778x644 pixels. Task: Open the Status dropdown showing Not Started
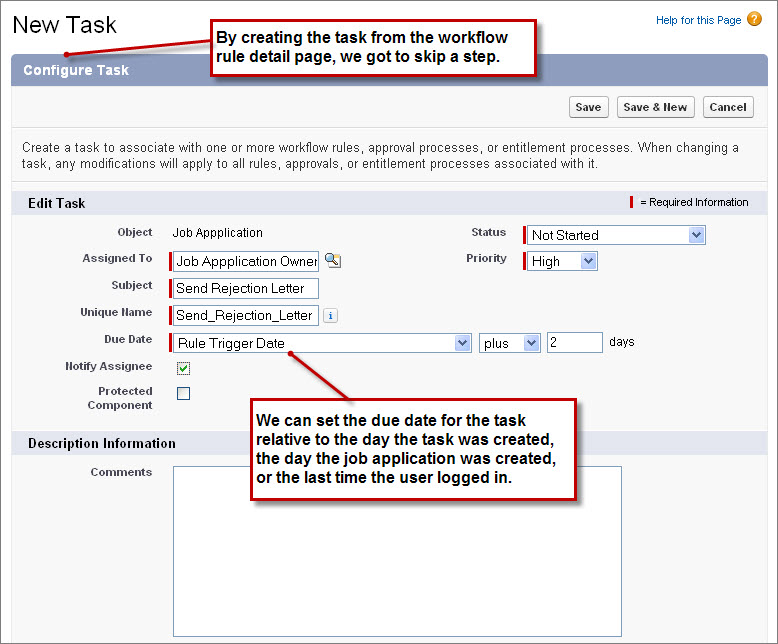click(616, 235)
